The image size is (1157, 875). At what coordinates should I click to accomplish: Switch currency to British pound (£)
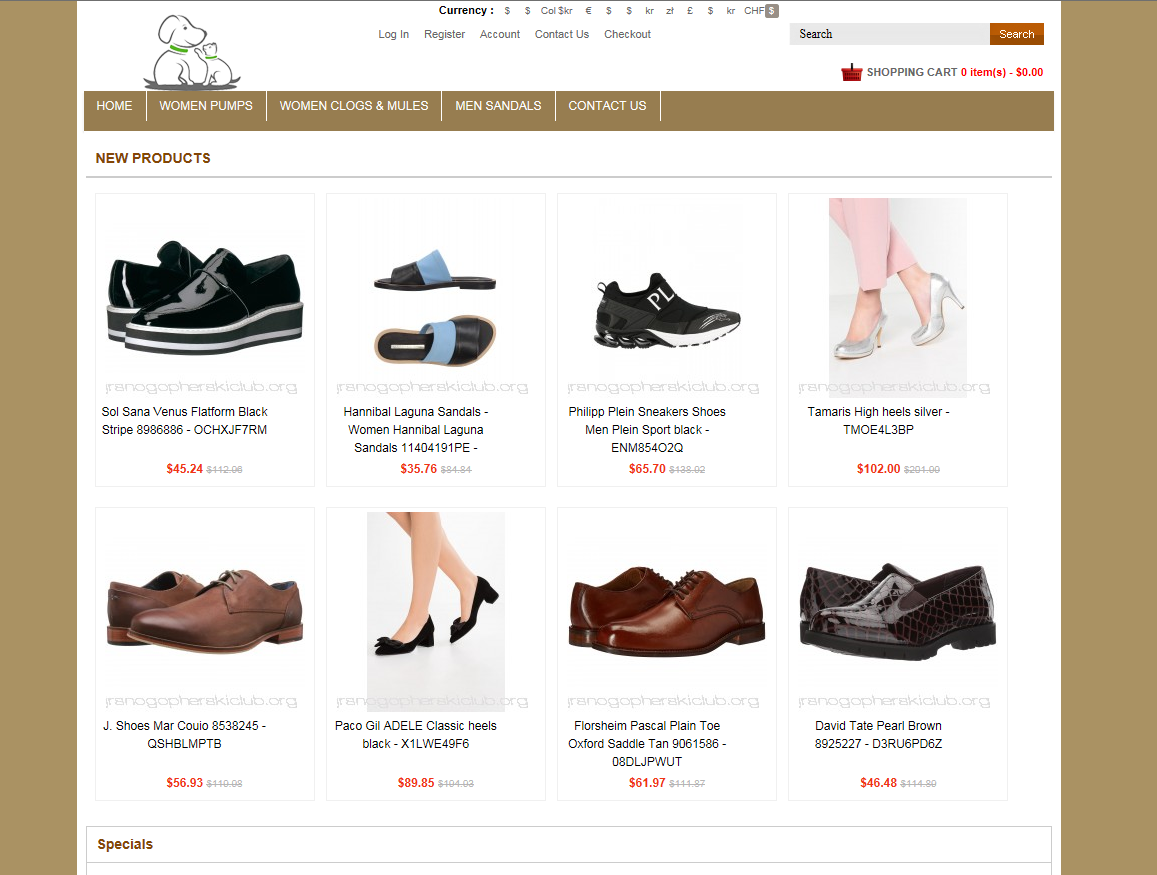pyautogui.click(x=690, y=11)
